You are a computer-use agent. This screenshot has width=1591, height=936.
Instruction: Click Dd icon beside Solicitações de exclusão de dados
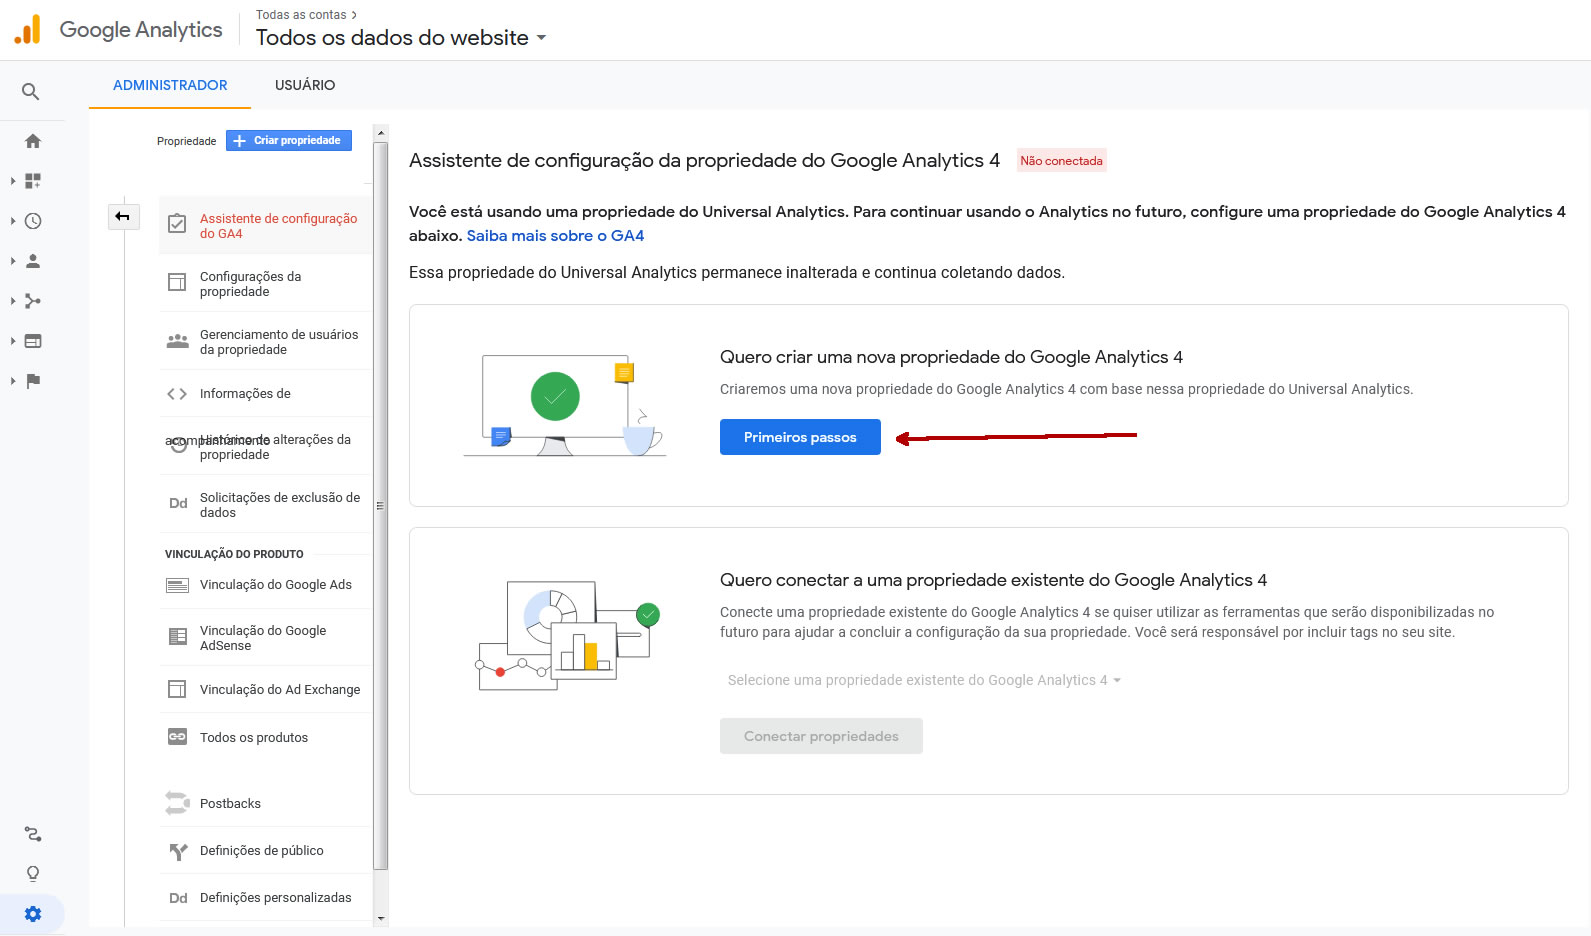click(x=178, y=503)
